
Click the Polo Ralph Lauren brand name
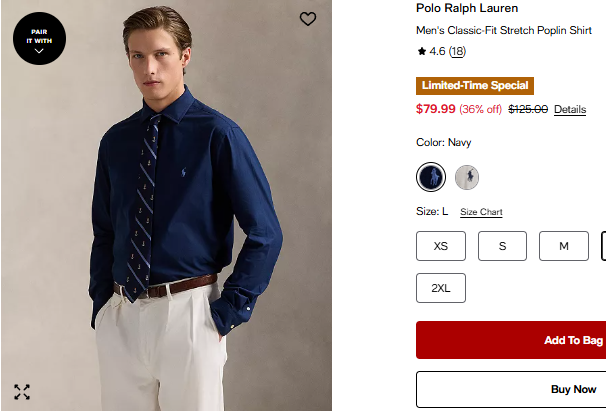pyautogui.click(x=467, y=9)
